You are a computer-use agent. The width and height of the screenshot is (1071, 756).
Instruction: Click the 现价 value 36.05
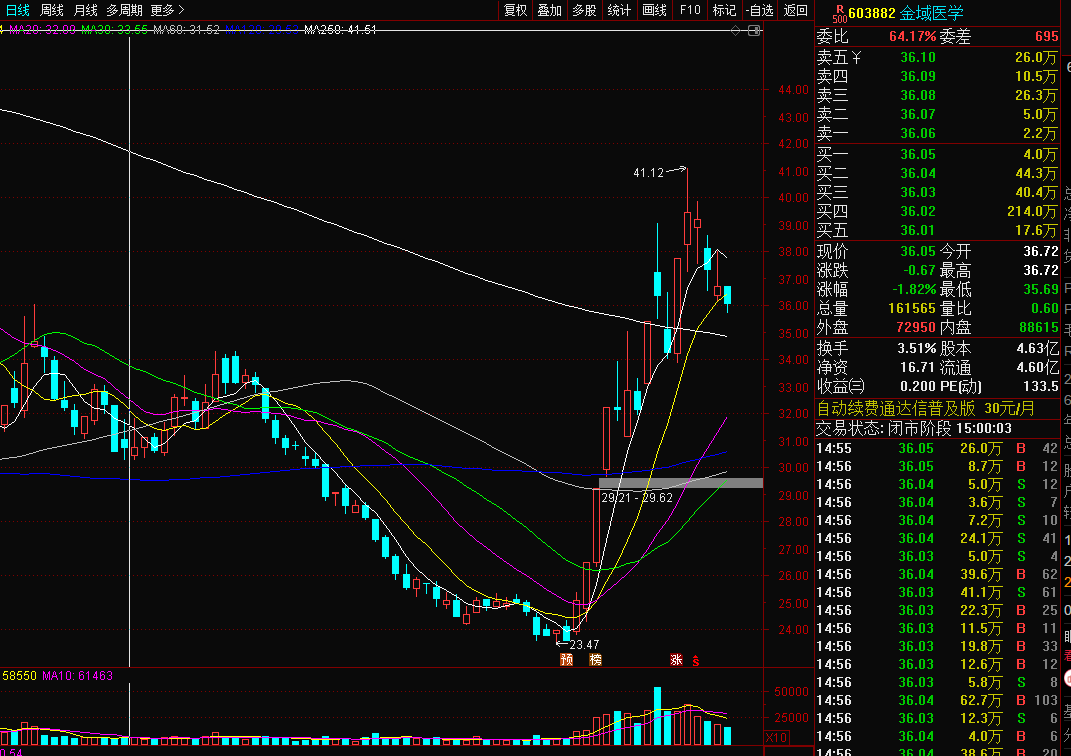coord(917,251)
